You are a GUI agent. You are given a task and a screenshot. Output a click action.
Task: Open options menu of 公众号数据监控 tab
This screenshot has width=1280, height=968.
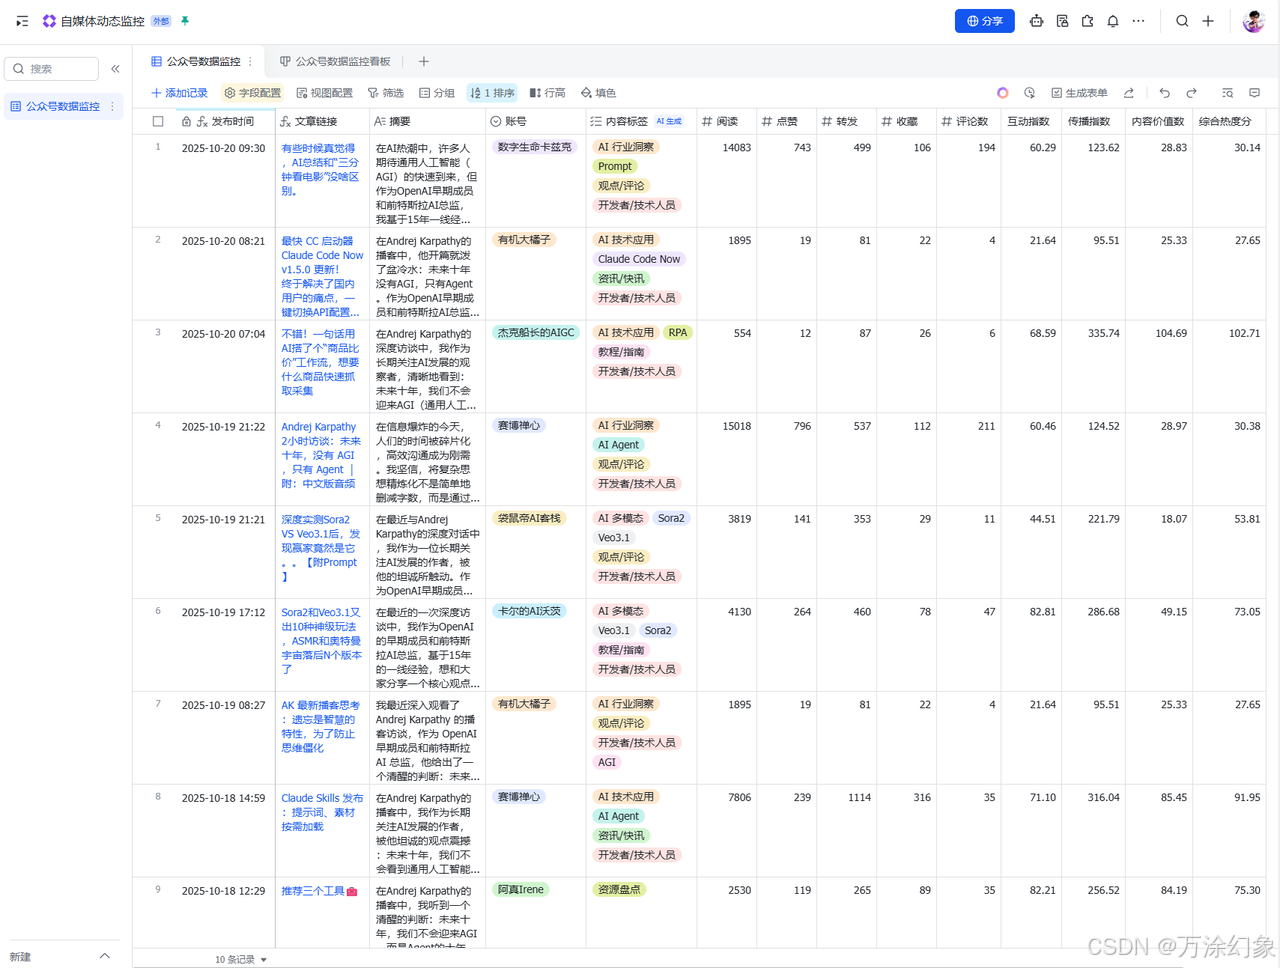click(x=250, y=62)
